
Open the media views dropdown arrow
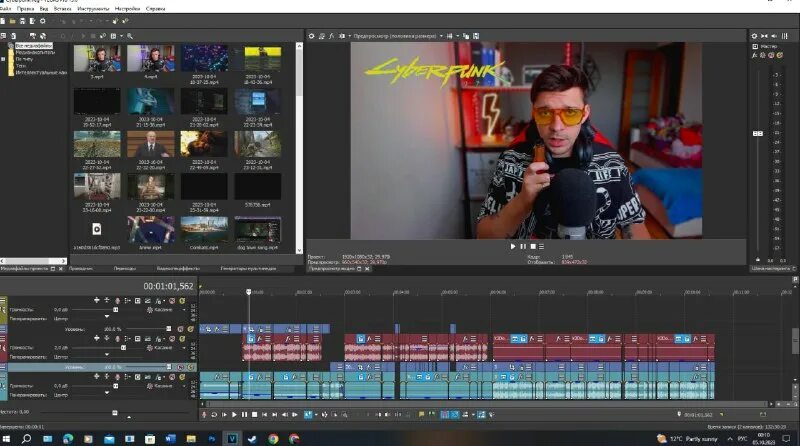[121, 36]
